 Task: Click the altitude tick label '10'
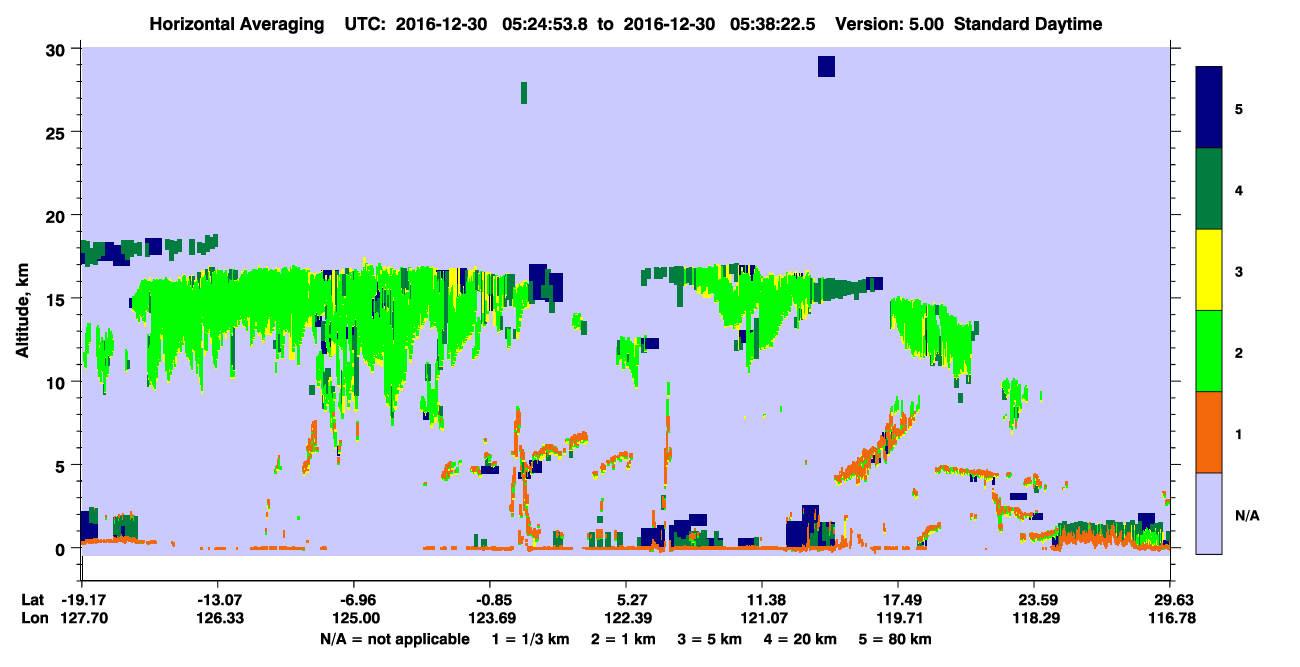[58, 382]
